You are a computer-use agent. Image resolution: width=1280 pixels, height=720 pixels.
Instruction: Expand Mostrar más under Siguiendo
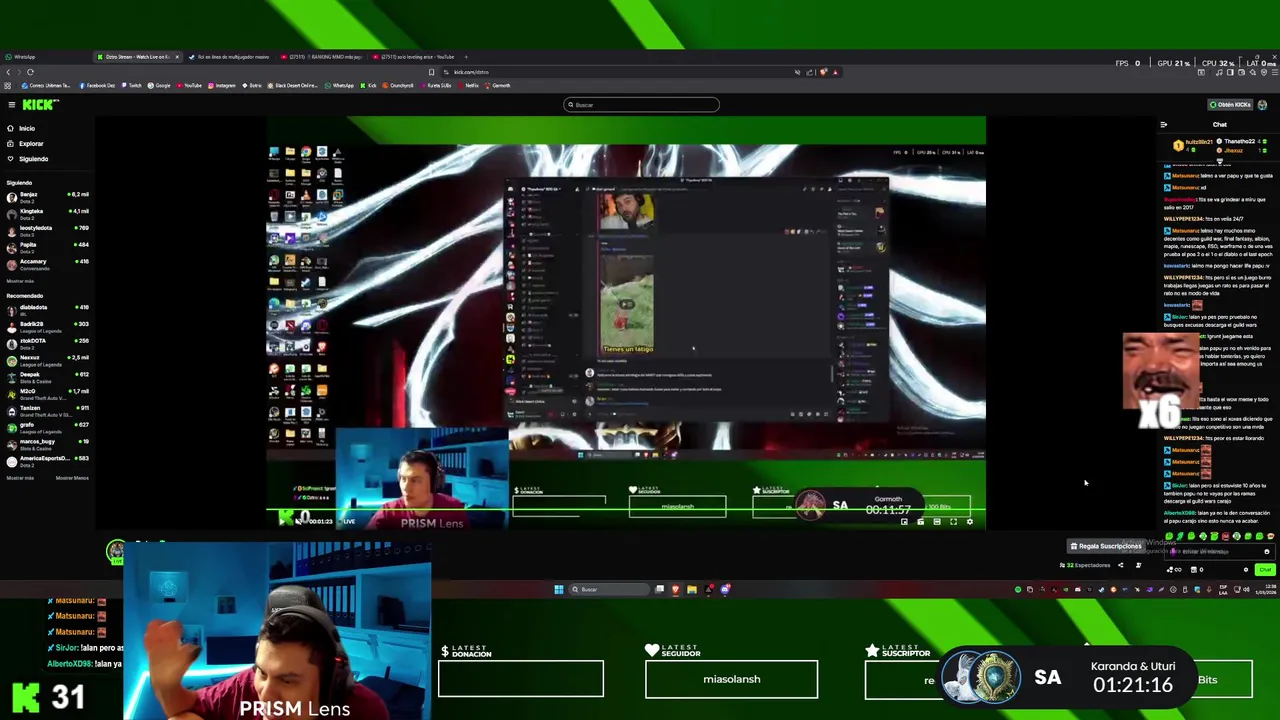click(x=20, y=281)
